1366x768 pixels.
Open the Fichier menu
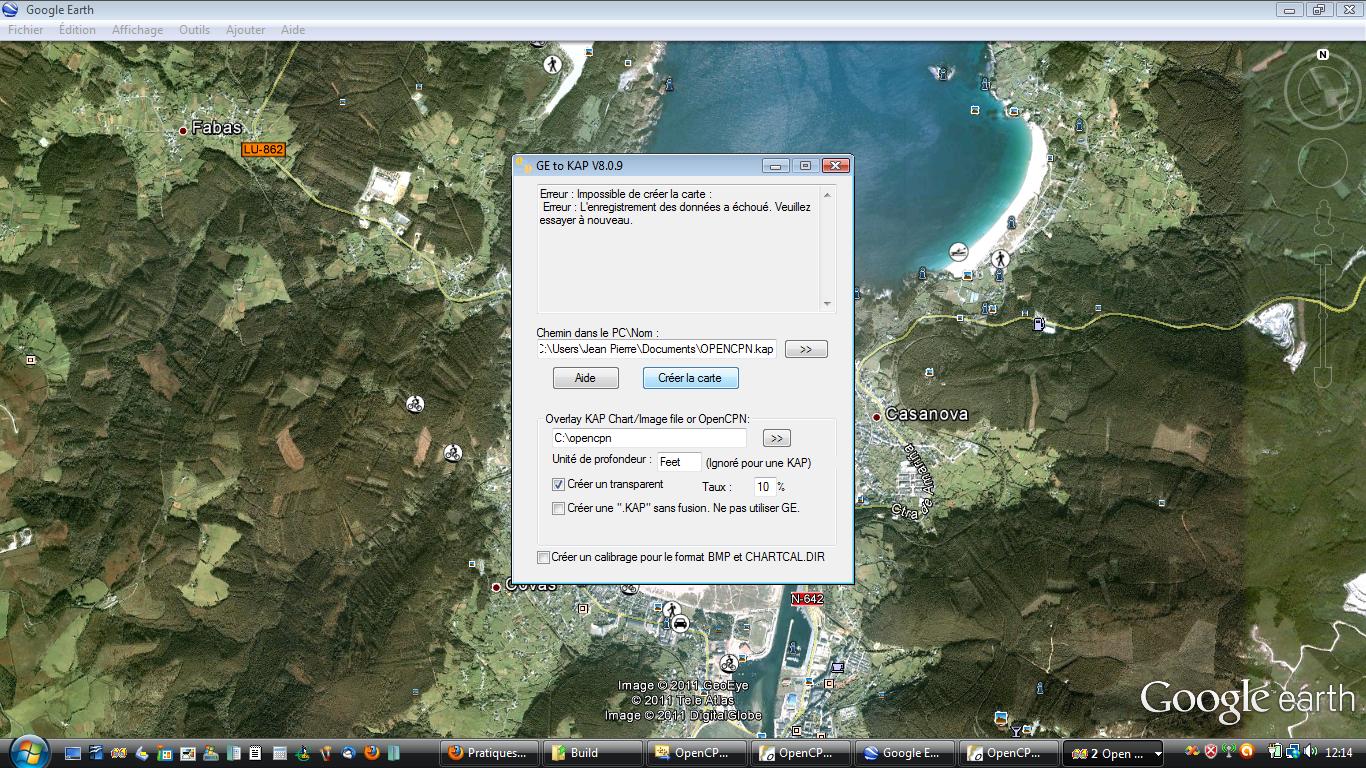pos(25,30)
